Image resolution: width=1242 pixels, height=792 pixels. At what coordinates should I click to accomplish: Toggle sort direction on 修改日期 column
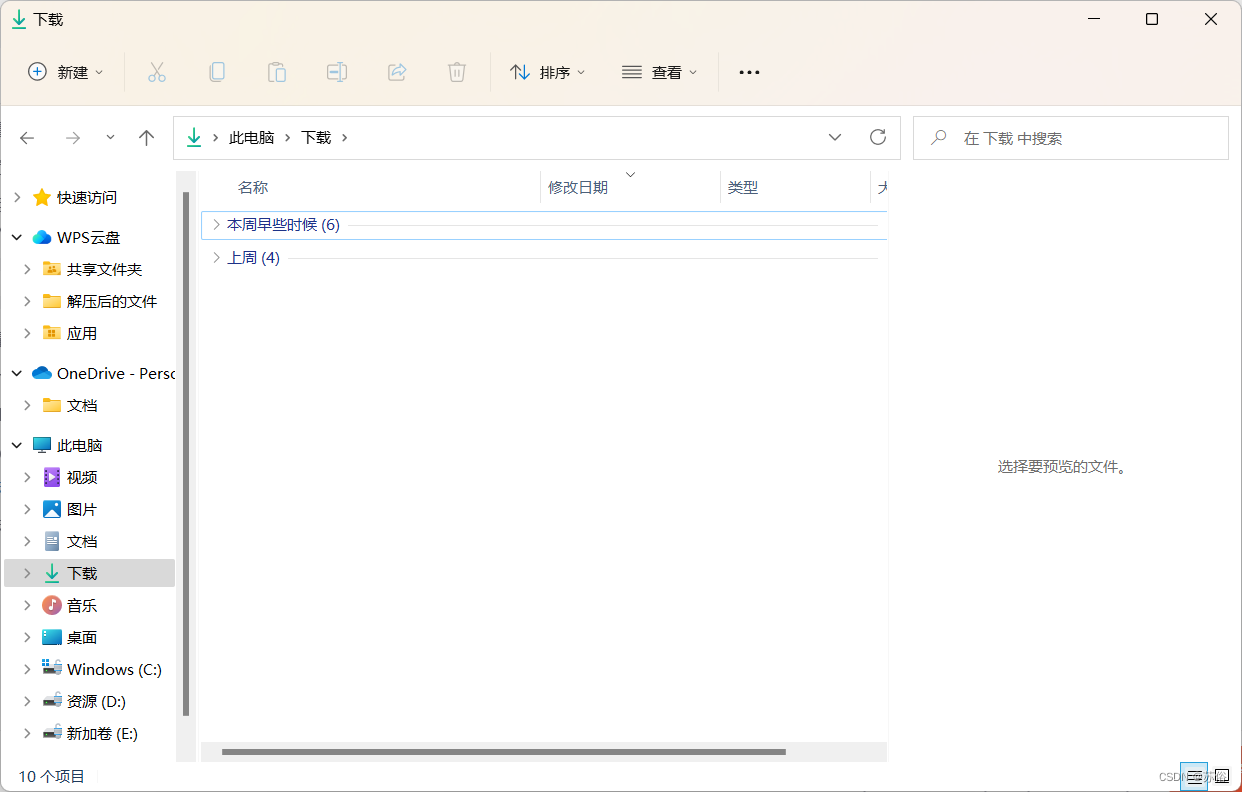pyautogui.click(x=630, y=173)
